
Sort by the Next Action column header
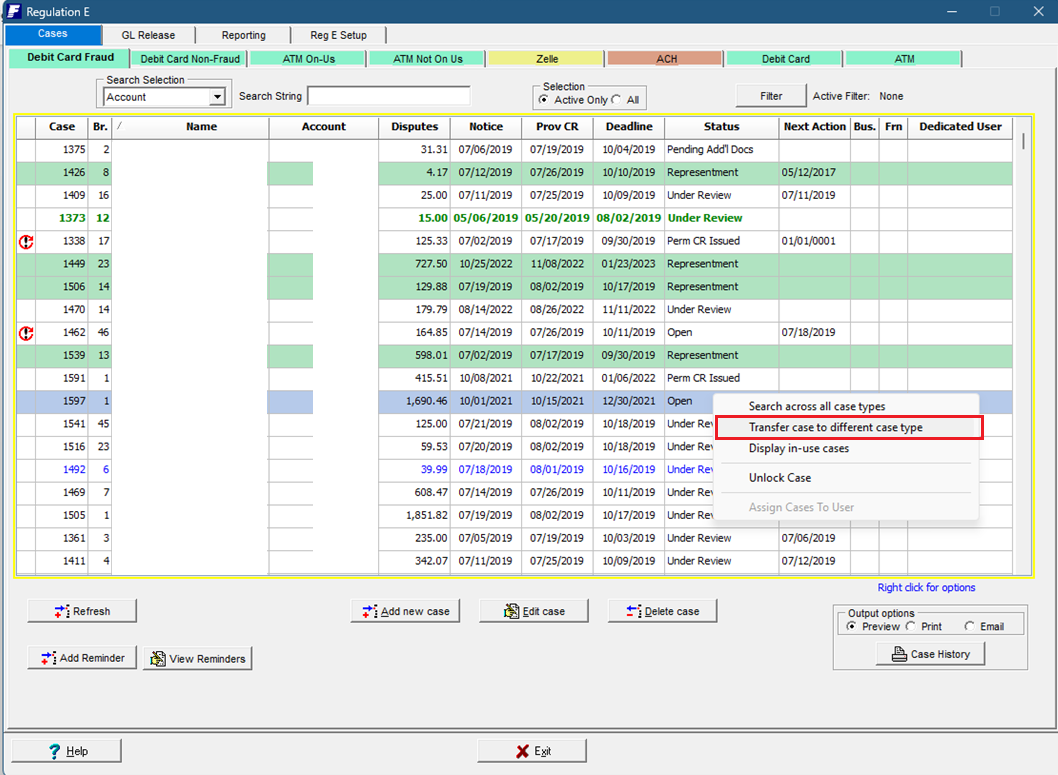pyautogui.click(x=814, y=127)
